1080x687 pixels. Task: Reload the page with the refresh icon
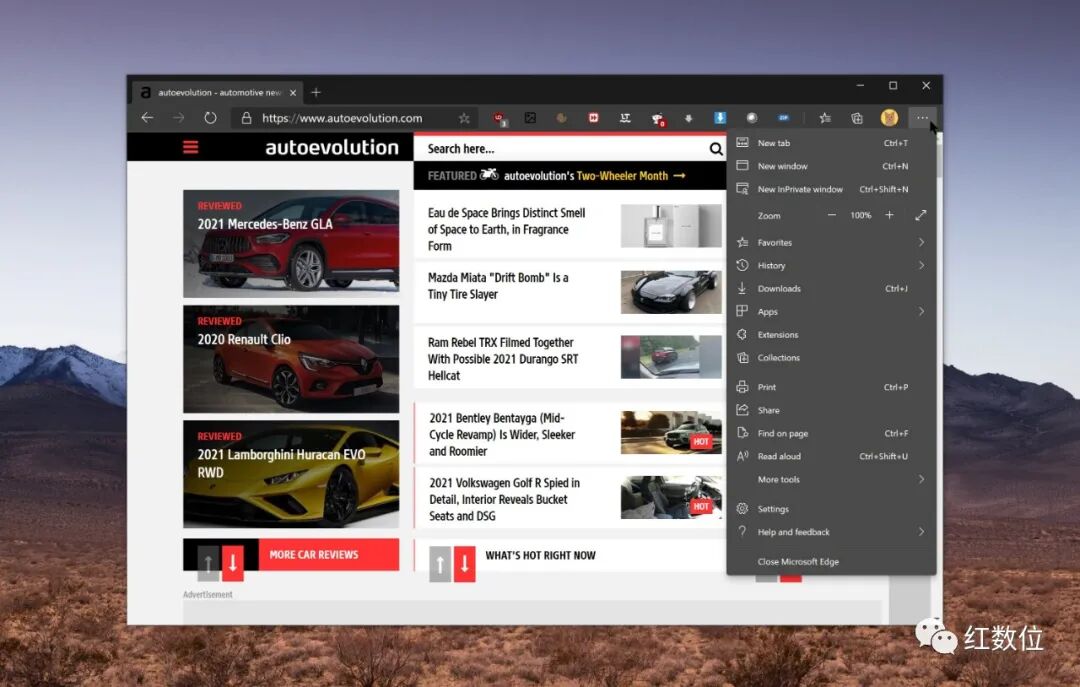[x=210, y=118]
